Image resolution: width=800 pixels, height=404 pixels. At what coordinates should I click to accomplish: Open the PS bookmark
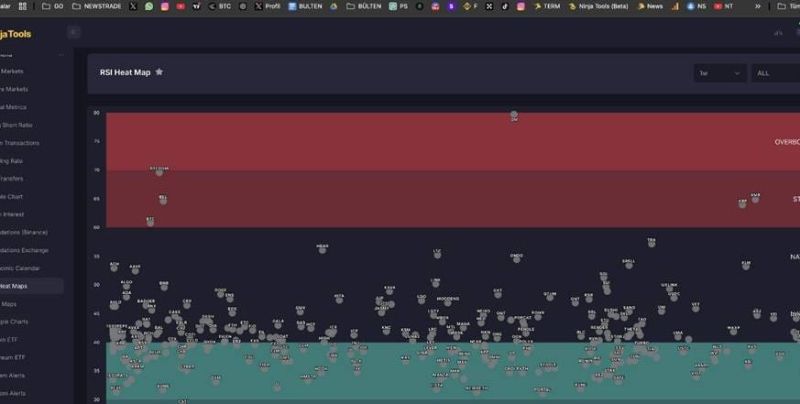click(x=398, y=6)
